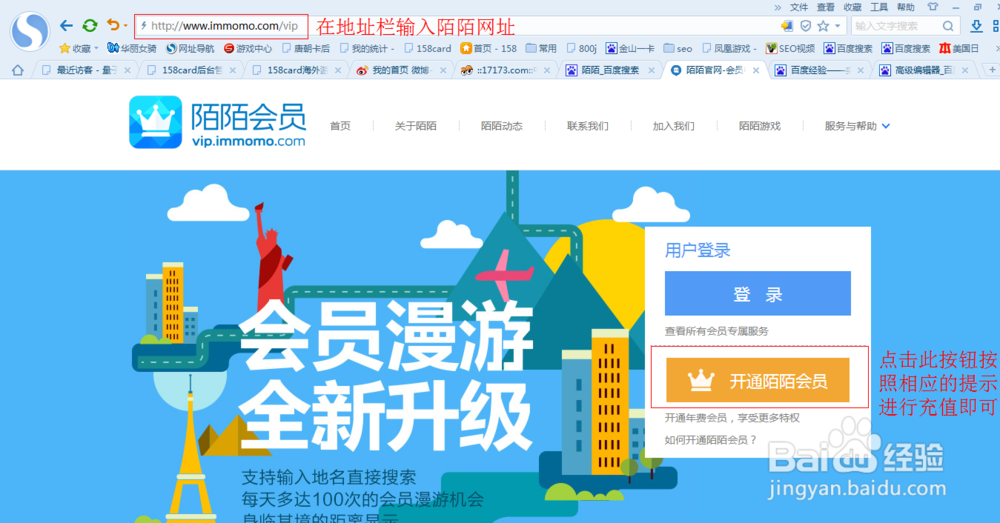Click the star bookmark icon in address bar
1000x523 pixels.
[823, 26]
